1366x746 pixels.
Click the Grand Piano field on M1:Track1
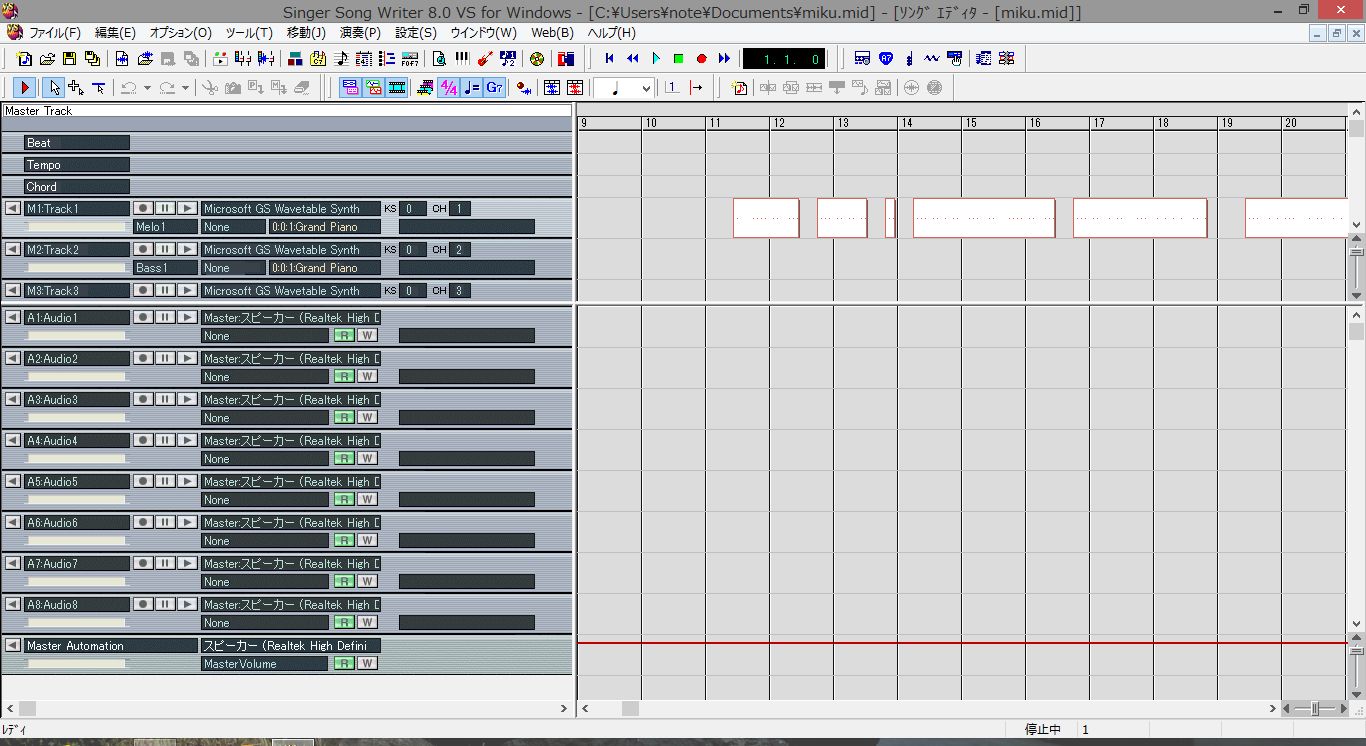pos(325,227)
